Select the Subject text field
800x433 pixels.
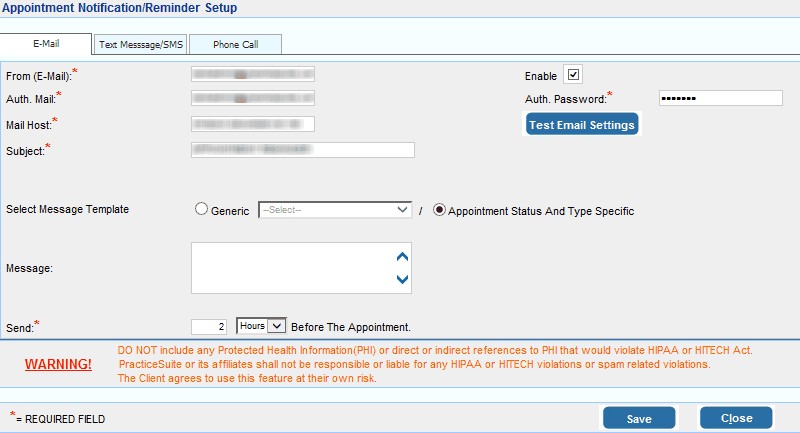click(302, 150)
